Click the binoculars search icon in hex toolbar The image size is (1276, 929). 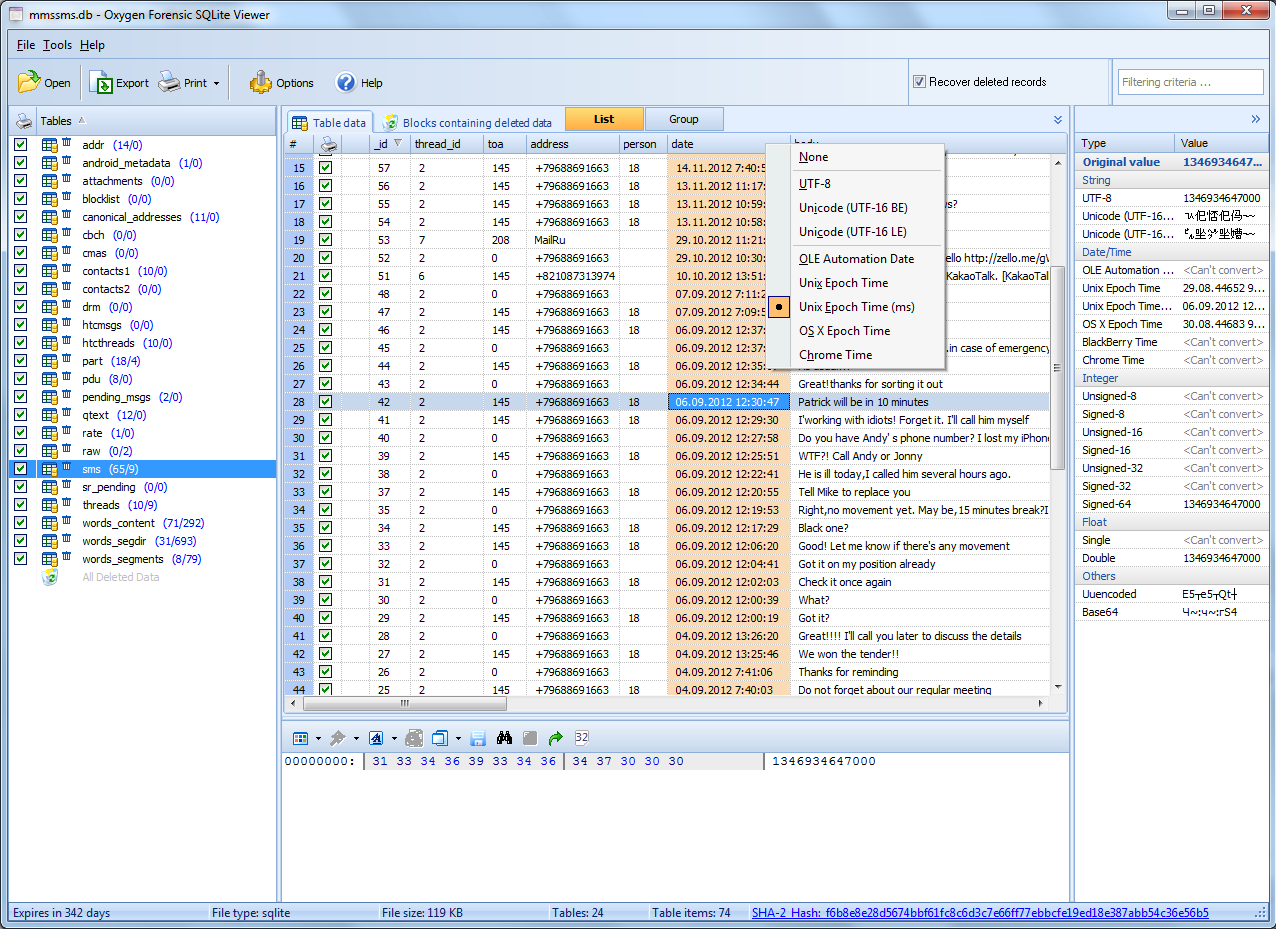[x=504, y=738]
